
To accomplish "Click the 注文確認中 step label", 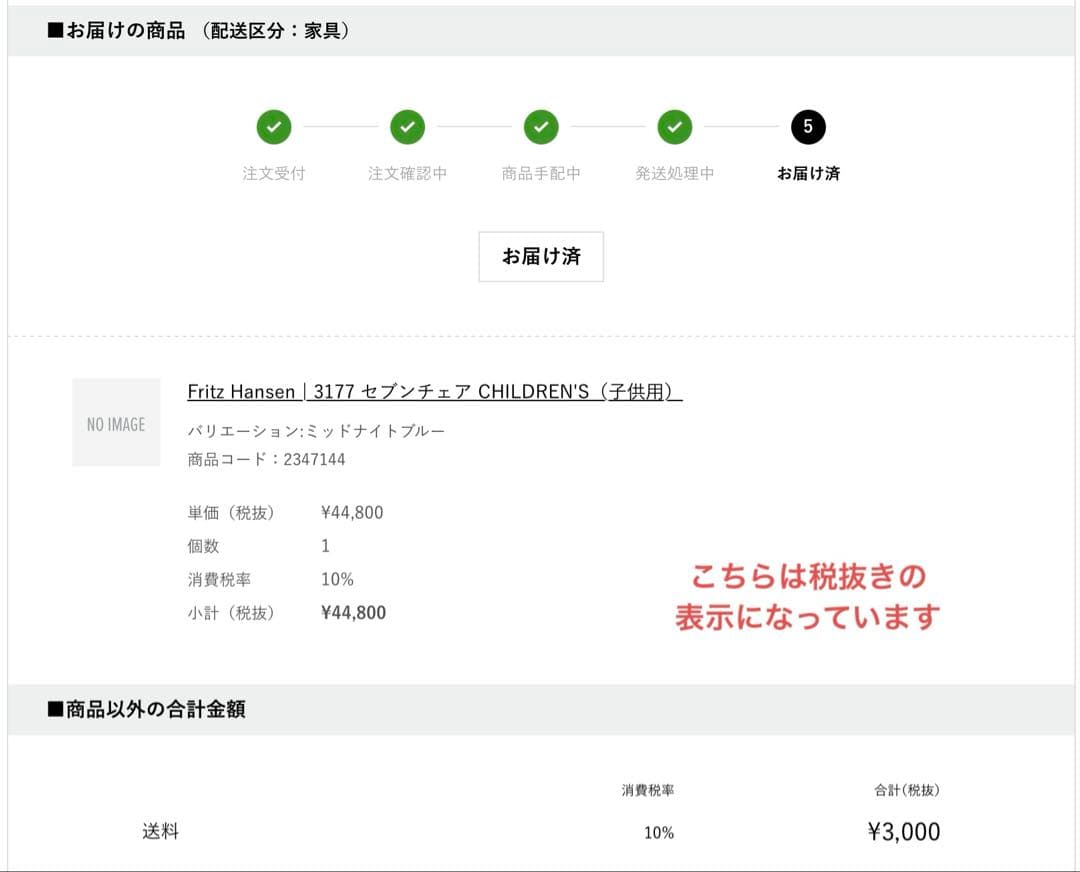I will coord(407,173).
